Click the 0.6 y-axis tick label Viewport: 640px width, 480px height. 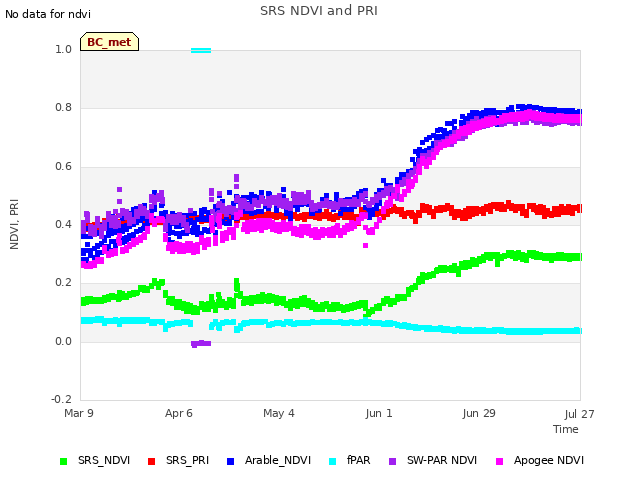(x=63, y=166)
